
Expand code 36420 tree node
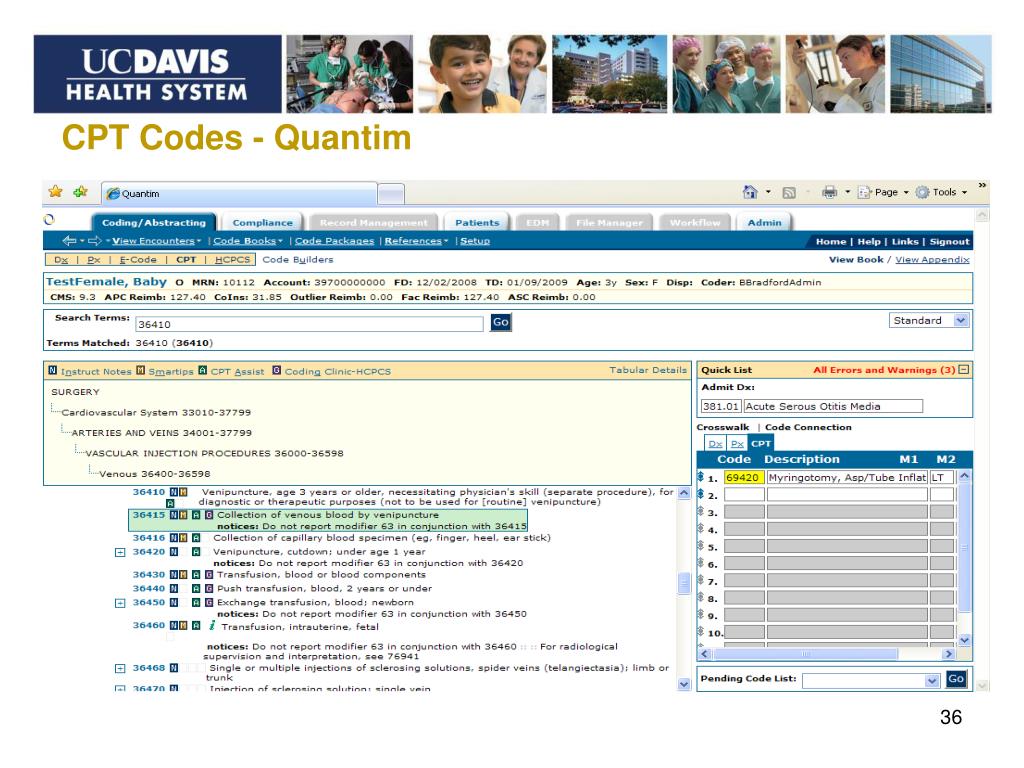click(120, 552)
